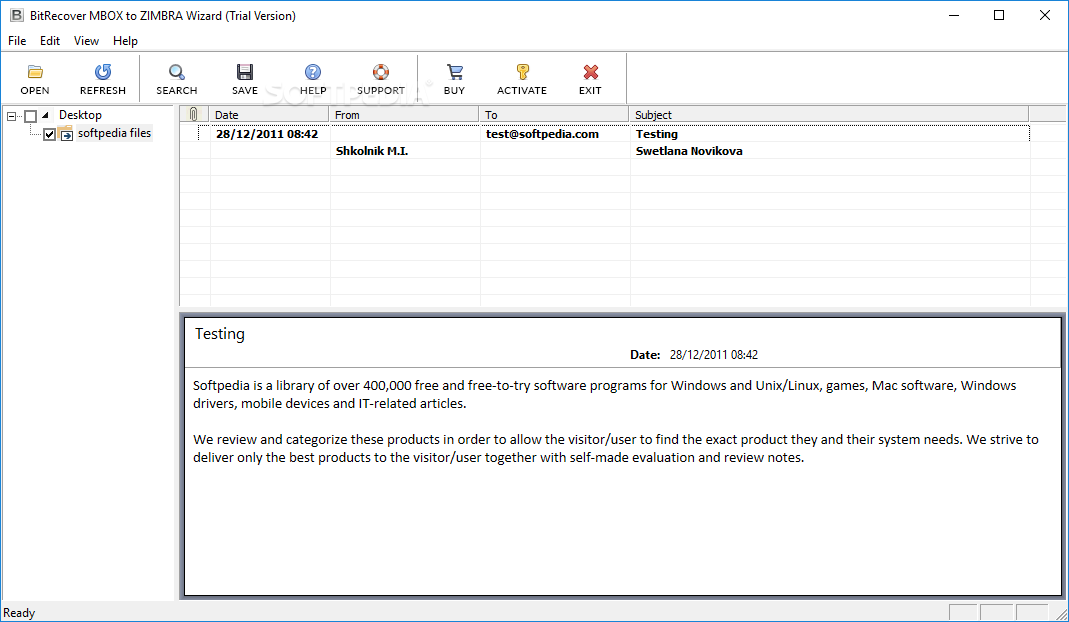Click the Testing heading in preview pane

pos(220,334)
